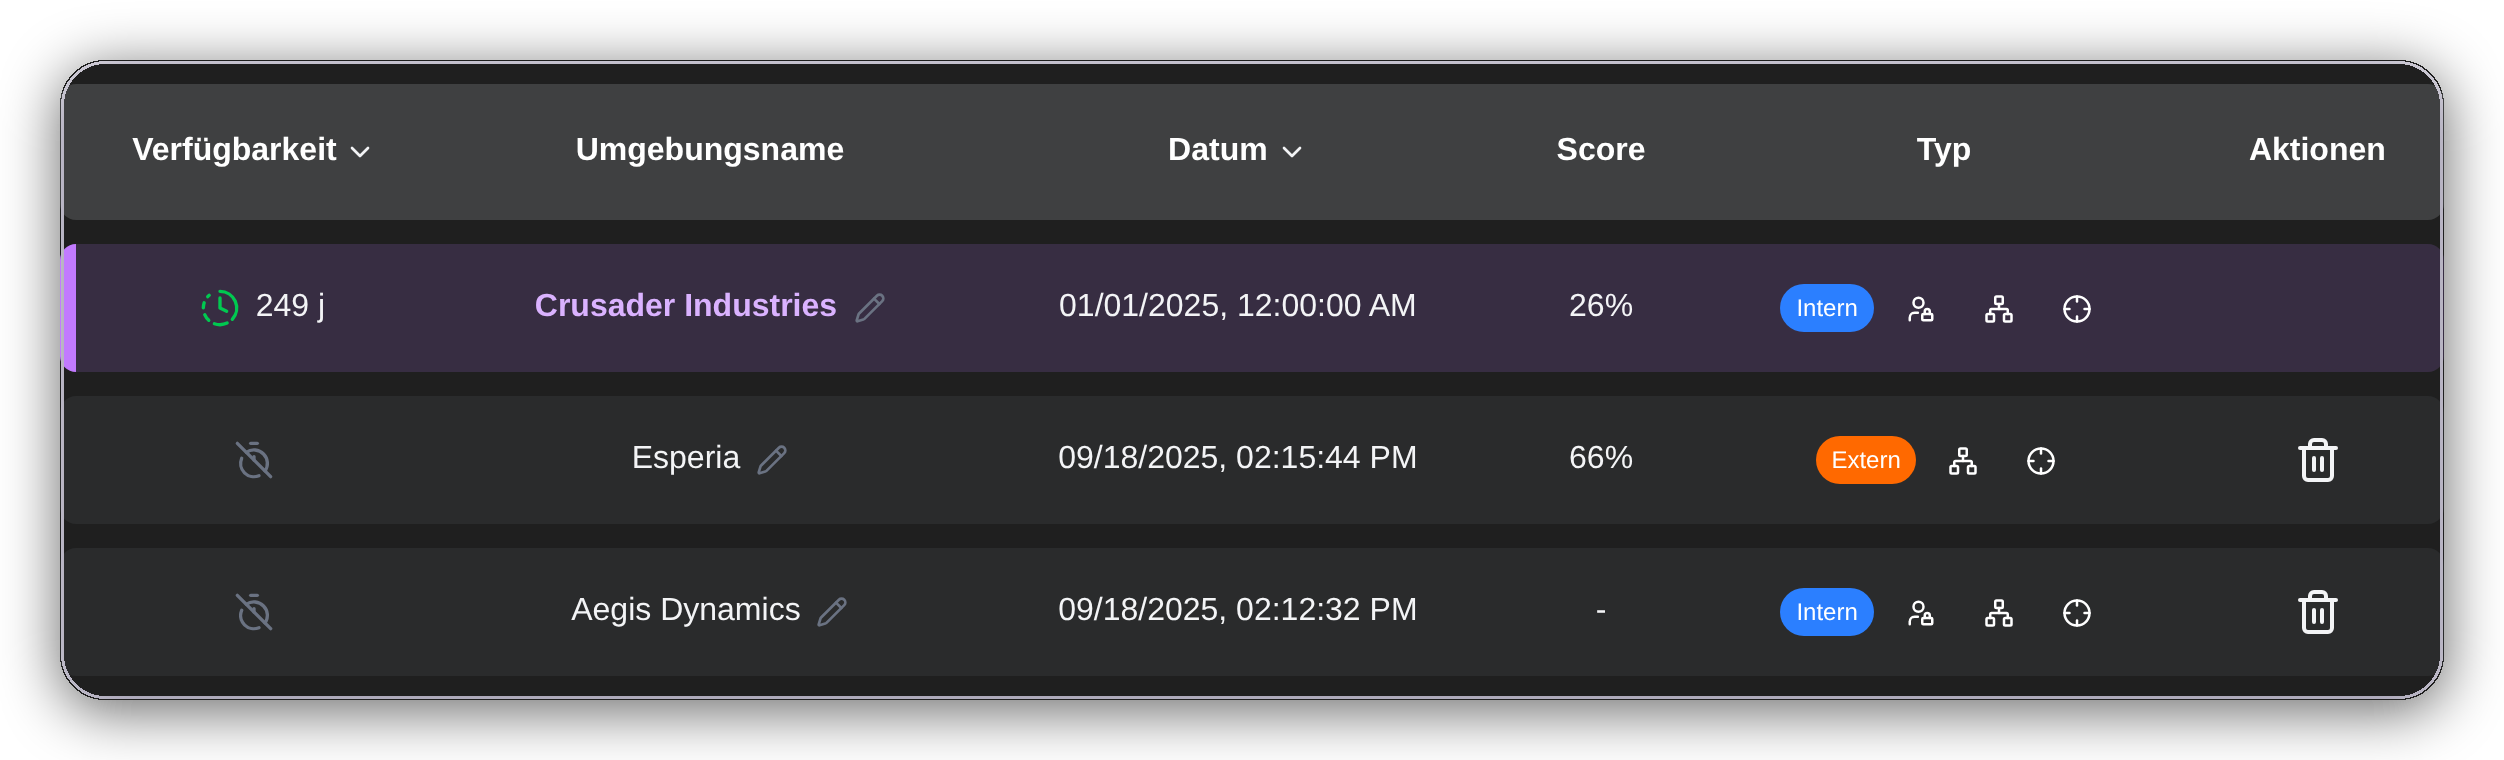Delete the Esperia environment trash icon
Image resolution: width=2504 pixels, height=760 pixels.
(2317, 460)
